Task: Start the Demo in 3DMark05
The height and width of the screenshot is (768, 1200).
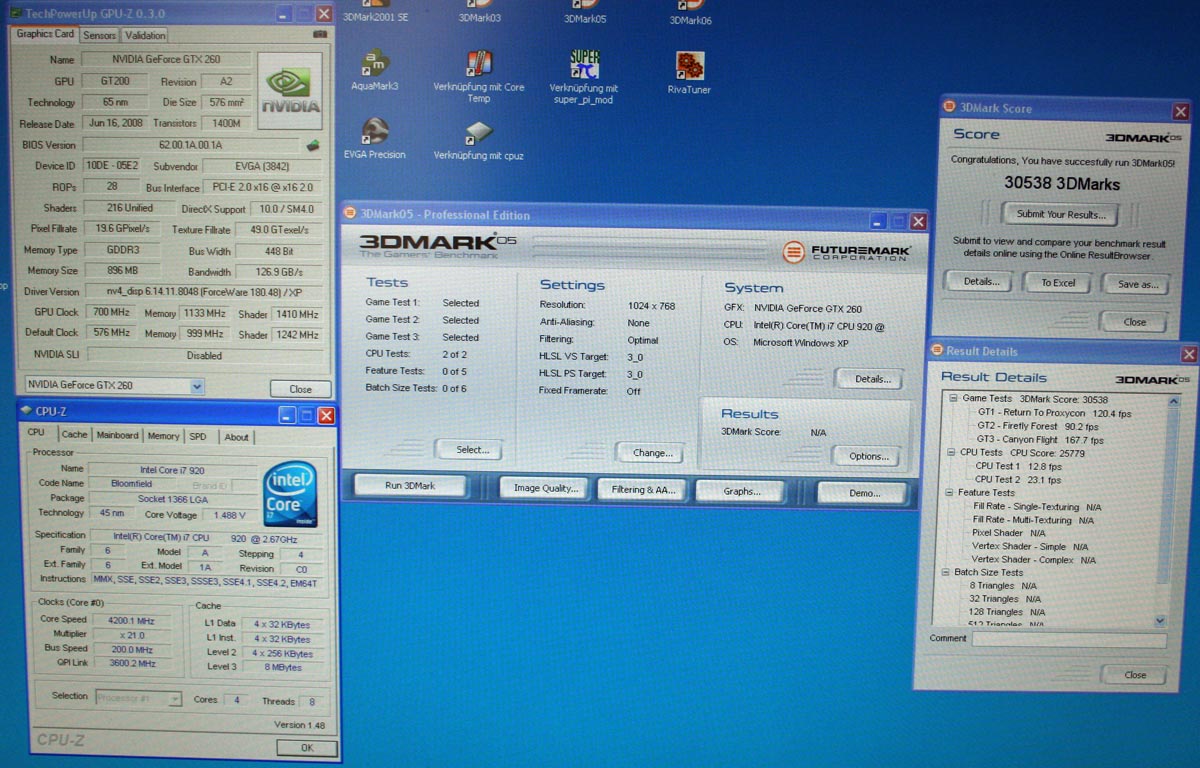Action: pos(864,492)
